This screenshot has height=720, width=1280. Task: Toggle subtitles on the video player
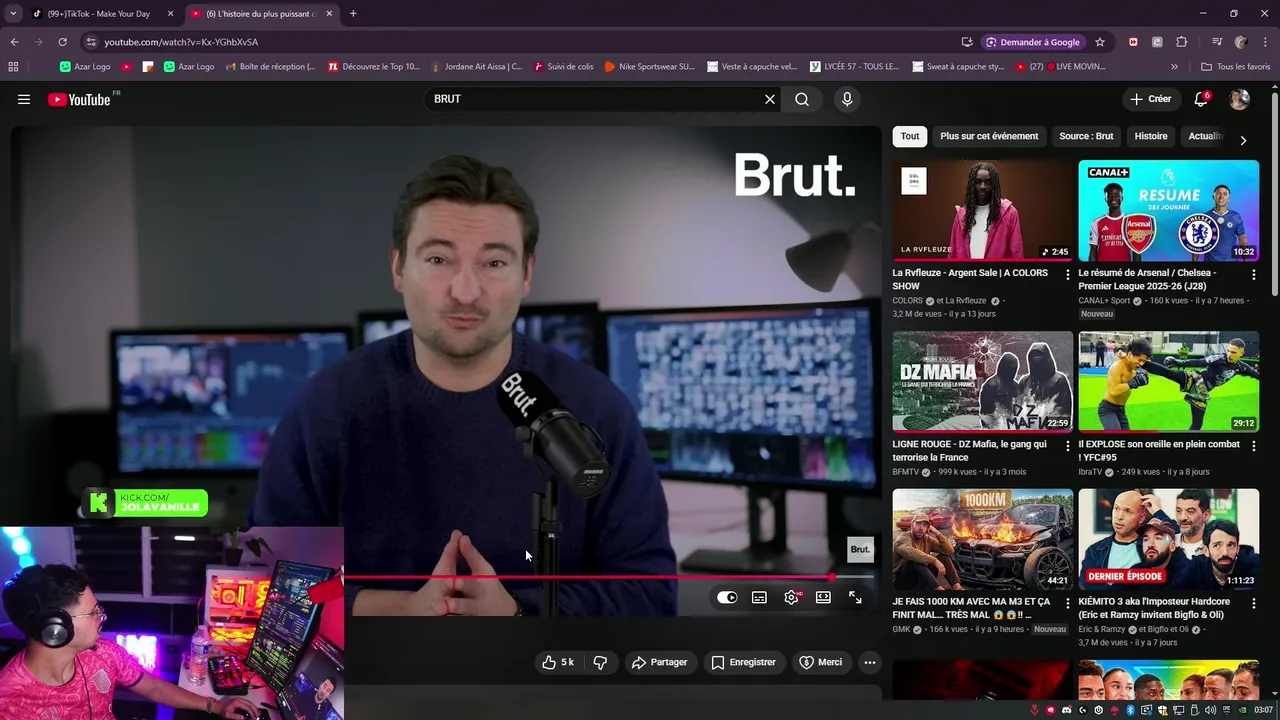tap(759, 597)
